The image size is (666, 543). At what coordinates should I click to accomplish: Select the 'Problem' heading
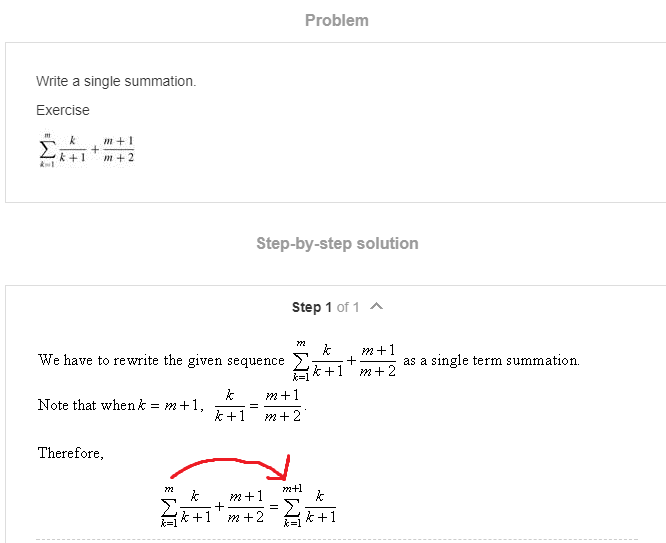coord(337,20)
